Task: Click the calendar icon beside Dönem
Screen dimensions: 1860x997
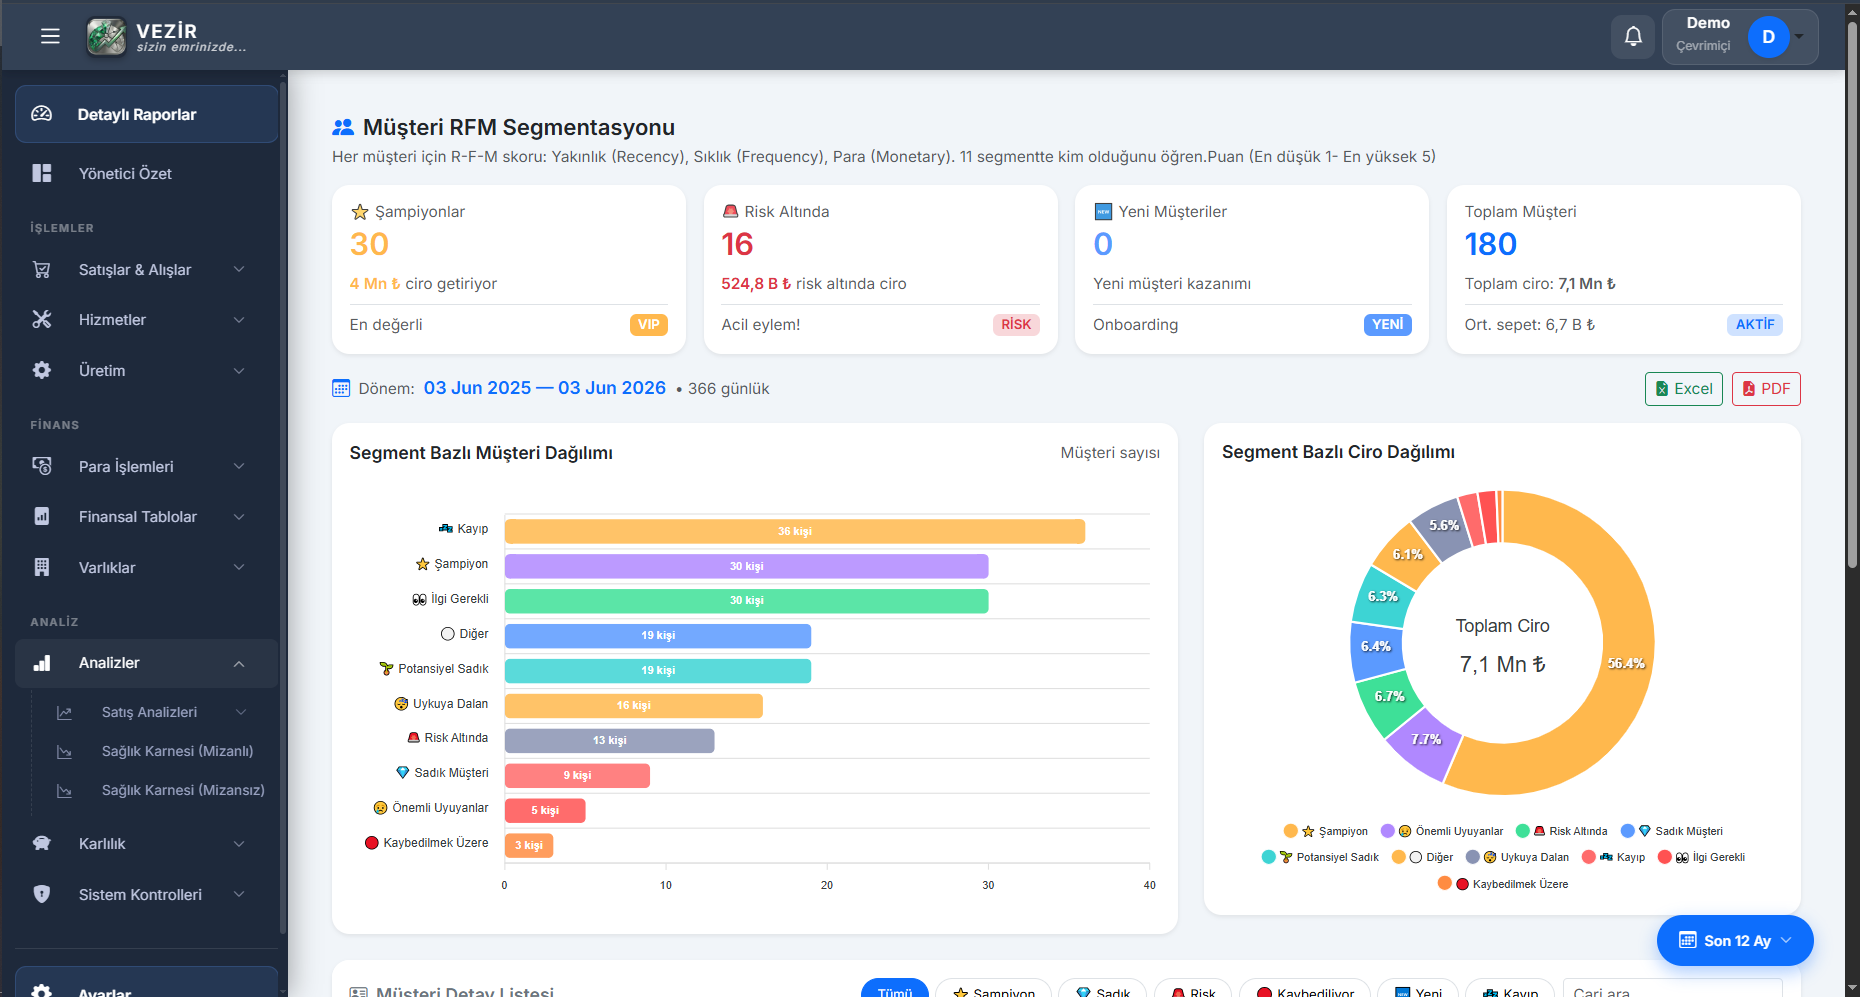Action: tap(341, 389)
